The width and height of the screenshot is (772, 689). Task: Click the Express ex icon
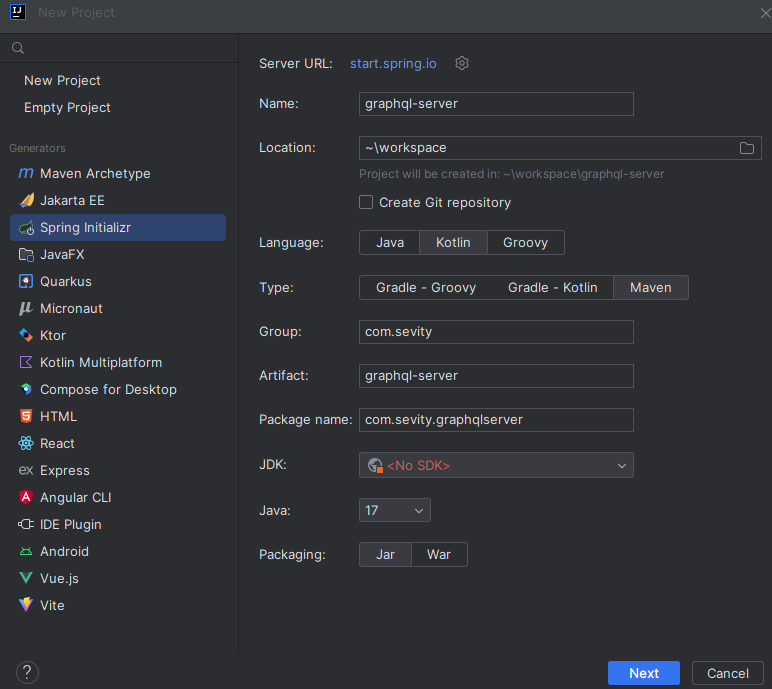[x=26, y=470]
